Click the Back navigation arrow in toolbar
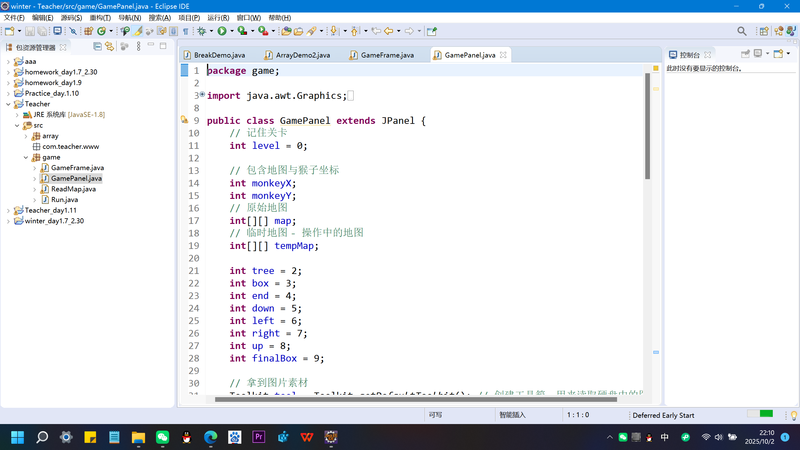 tap(388, 31)
